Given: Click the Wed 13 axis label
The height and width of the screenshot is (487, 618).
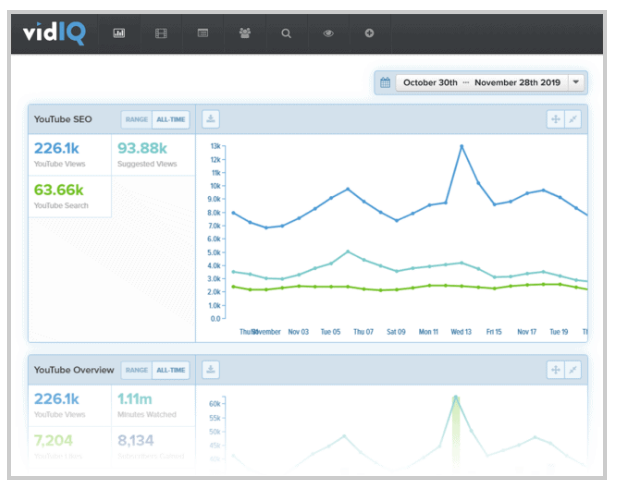Looking at the screenshot, I should (x=461, y=332).
